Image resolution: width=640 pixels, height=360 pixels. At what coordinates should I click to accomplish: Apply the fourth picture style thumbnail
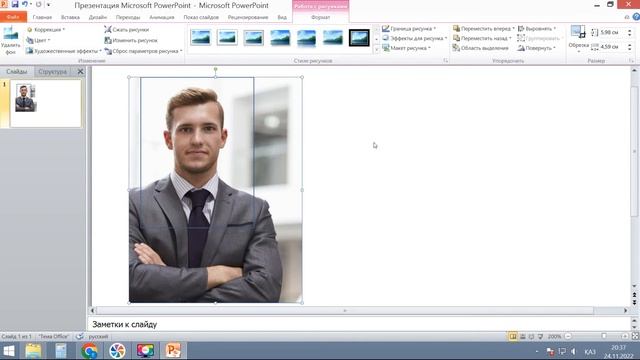[x=280, y=38]
